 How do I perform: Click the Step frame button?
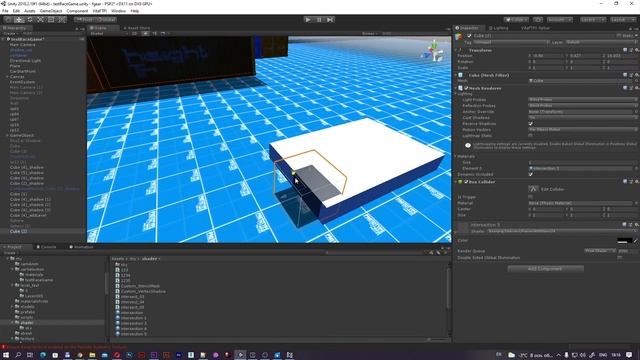[x=330, y=19]
